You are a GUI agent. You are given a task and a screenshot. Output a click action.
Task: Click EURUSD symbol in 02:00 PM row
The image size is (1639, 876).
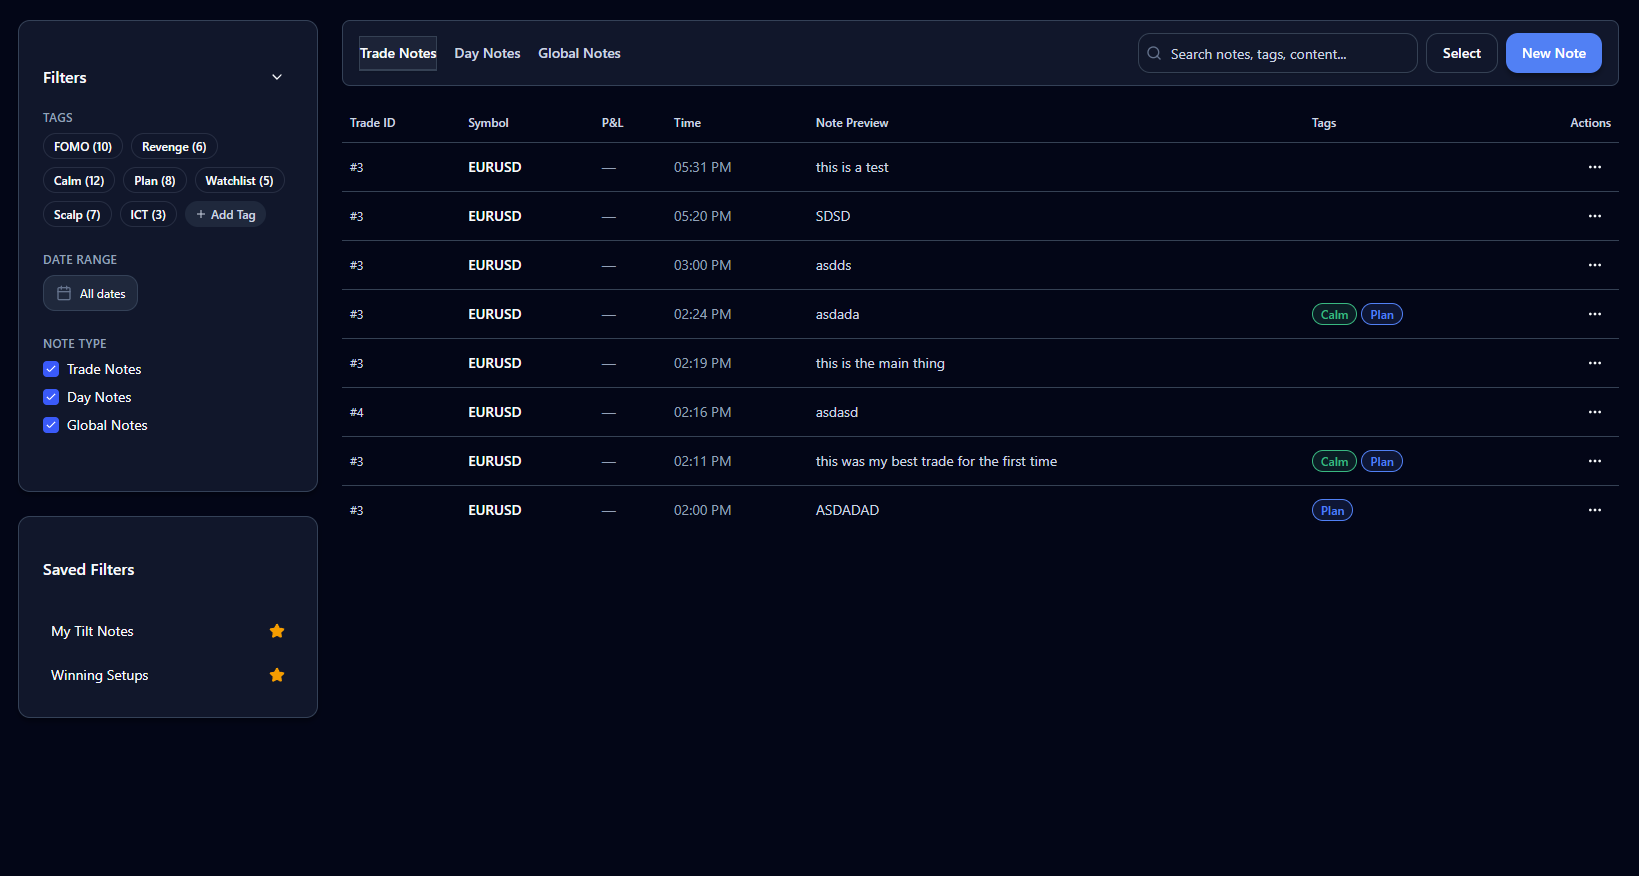[495, 510]
